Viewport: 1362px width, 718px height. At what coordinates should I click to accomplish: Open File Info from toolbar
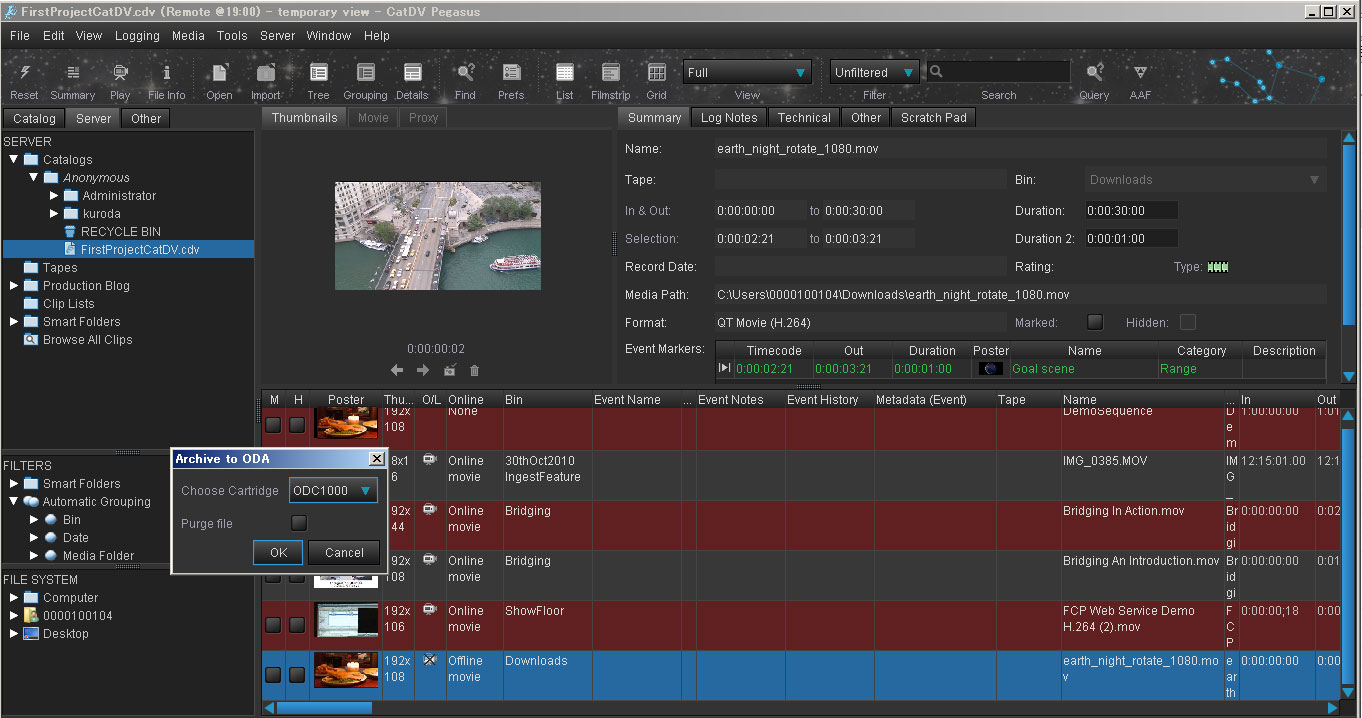pos(167,73)
